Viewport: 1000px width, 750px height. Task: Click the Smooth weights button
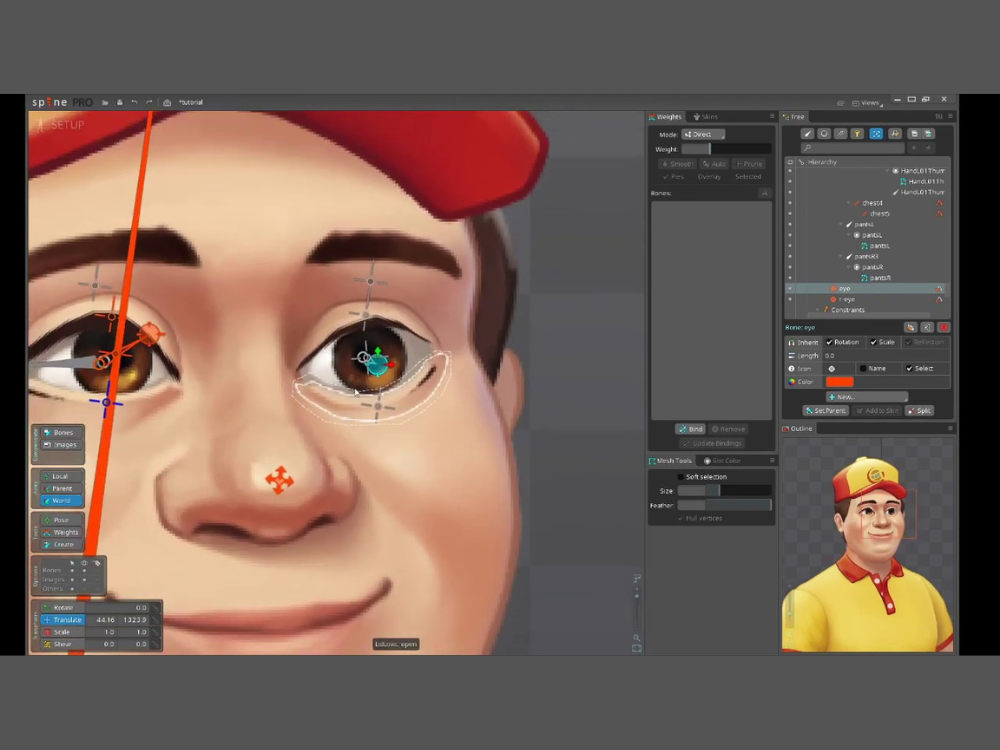coord(677,164)
